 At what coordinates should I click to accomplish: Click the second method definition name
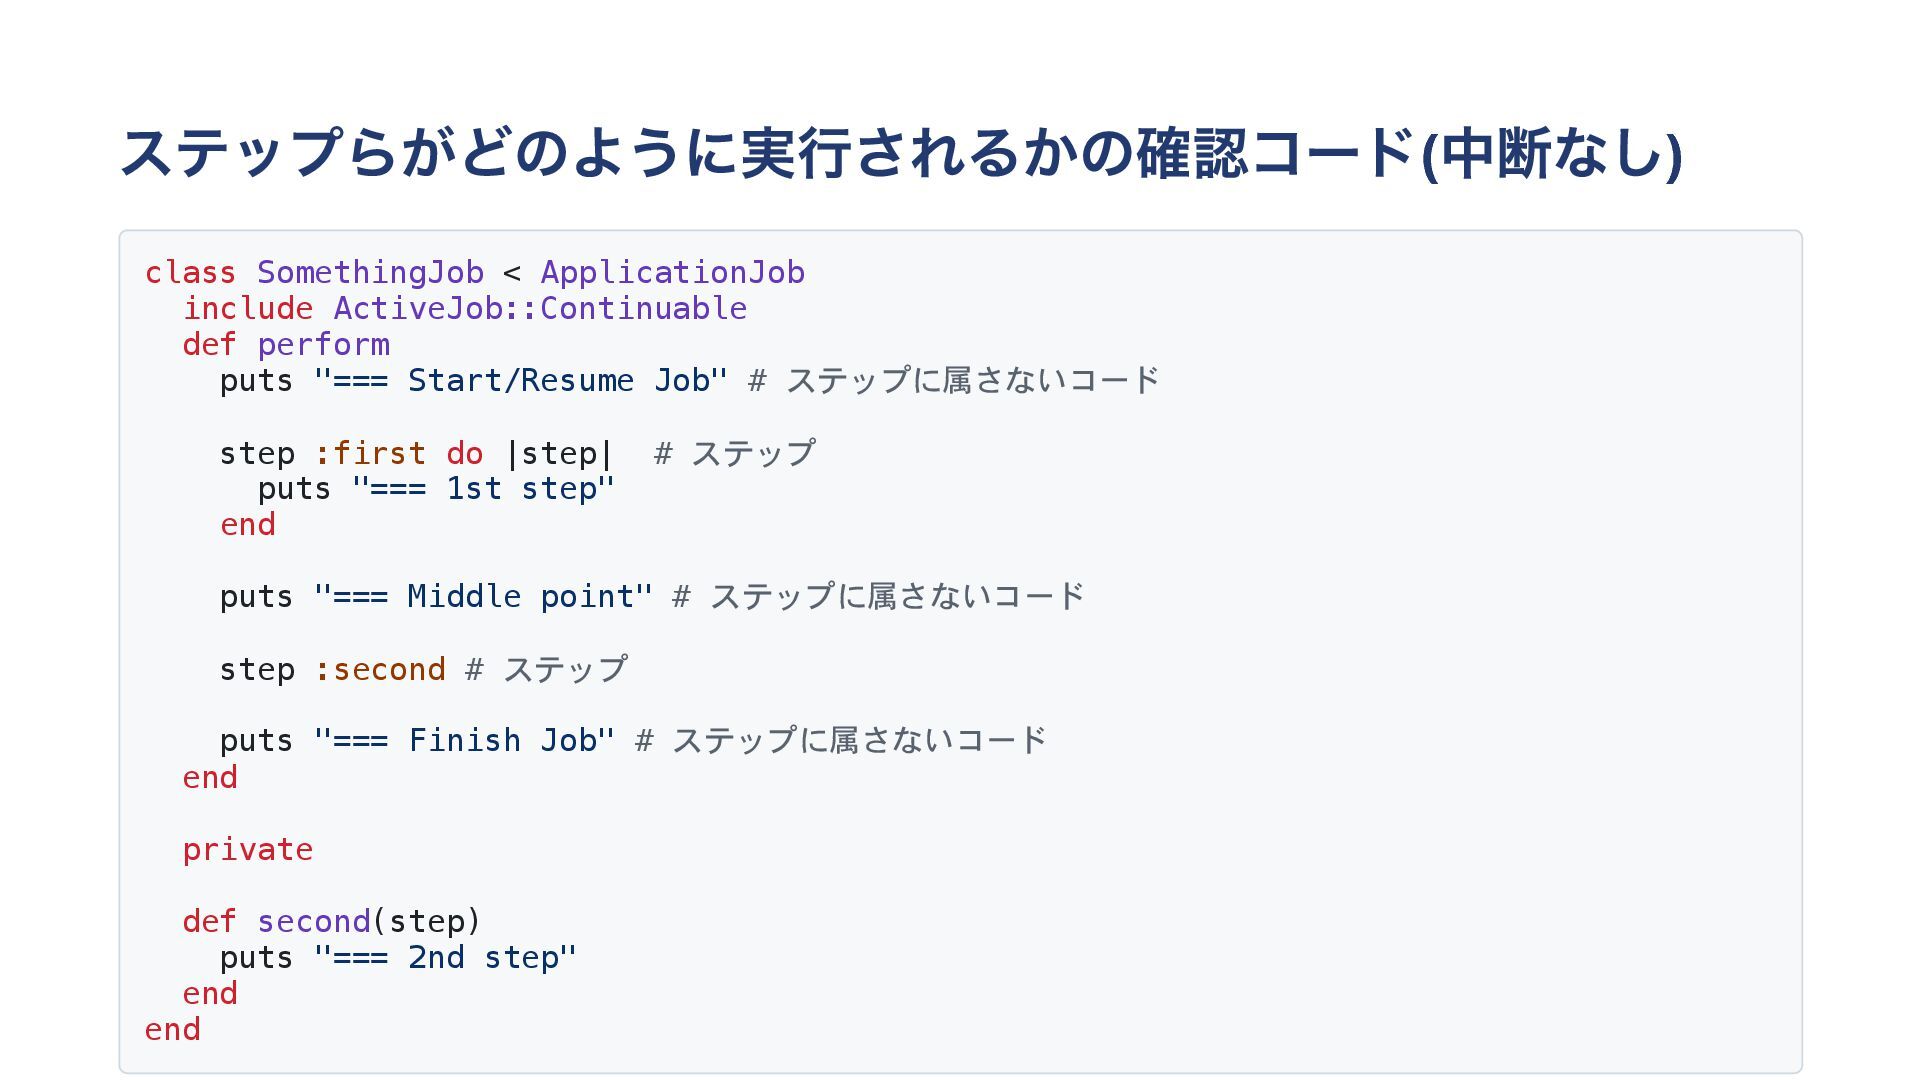(314, 921)
